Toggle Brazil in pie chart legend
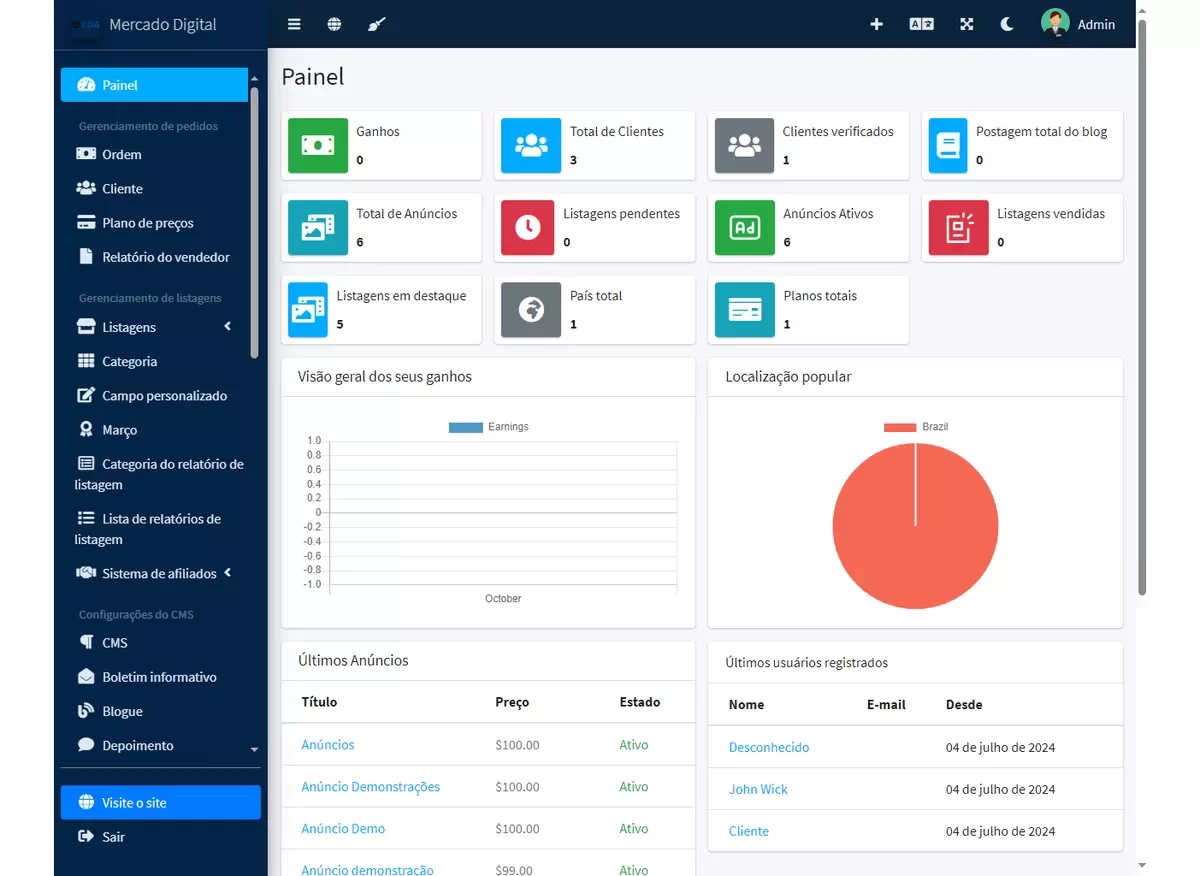 tap(916, 427)
